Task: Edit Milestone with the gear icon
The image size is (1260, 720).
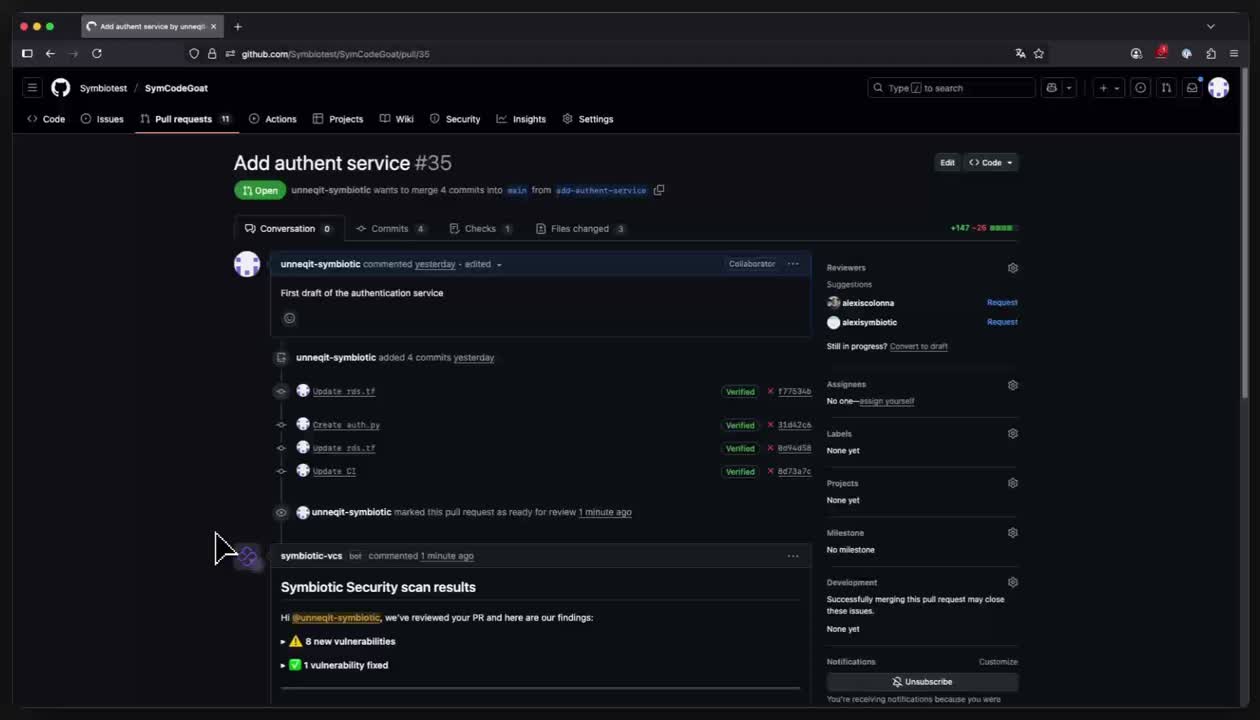Action: pos(1013,533)
